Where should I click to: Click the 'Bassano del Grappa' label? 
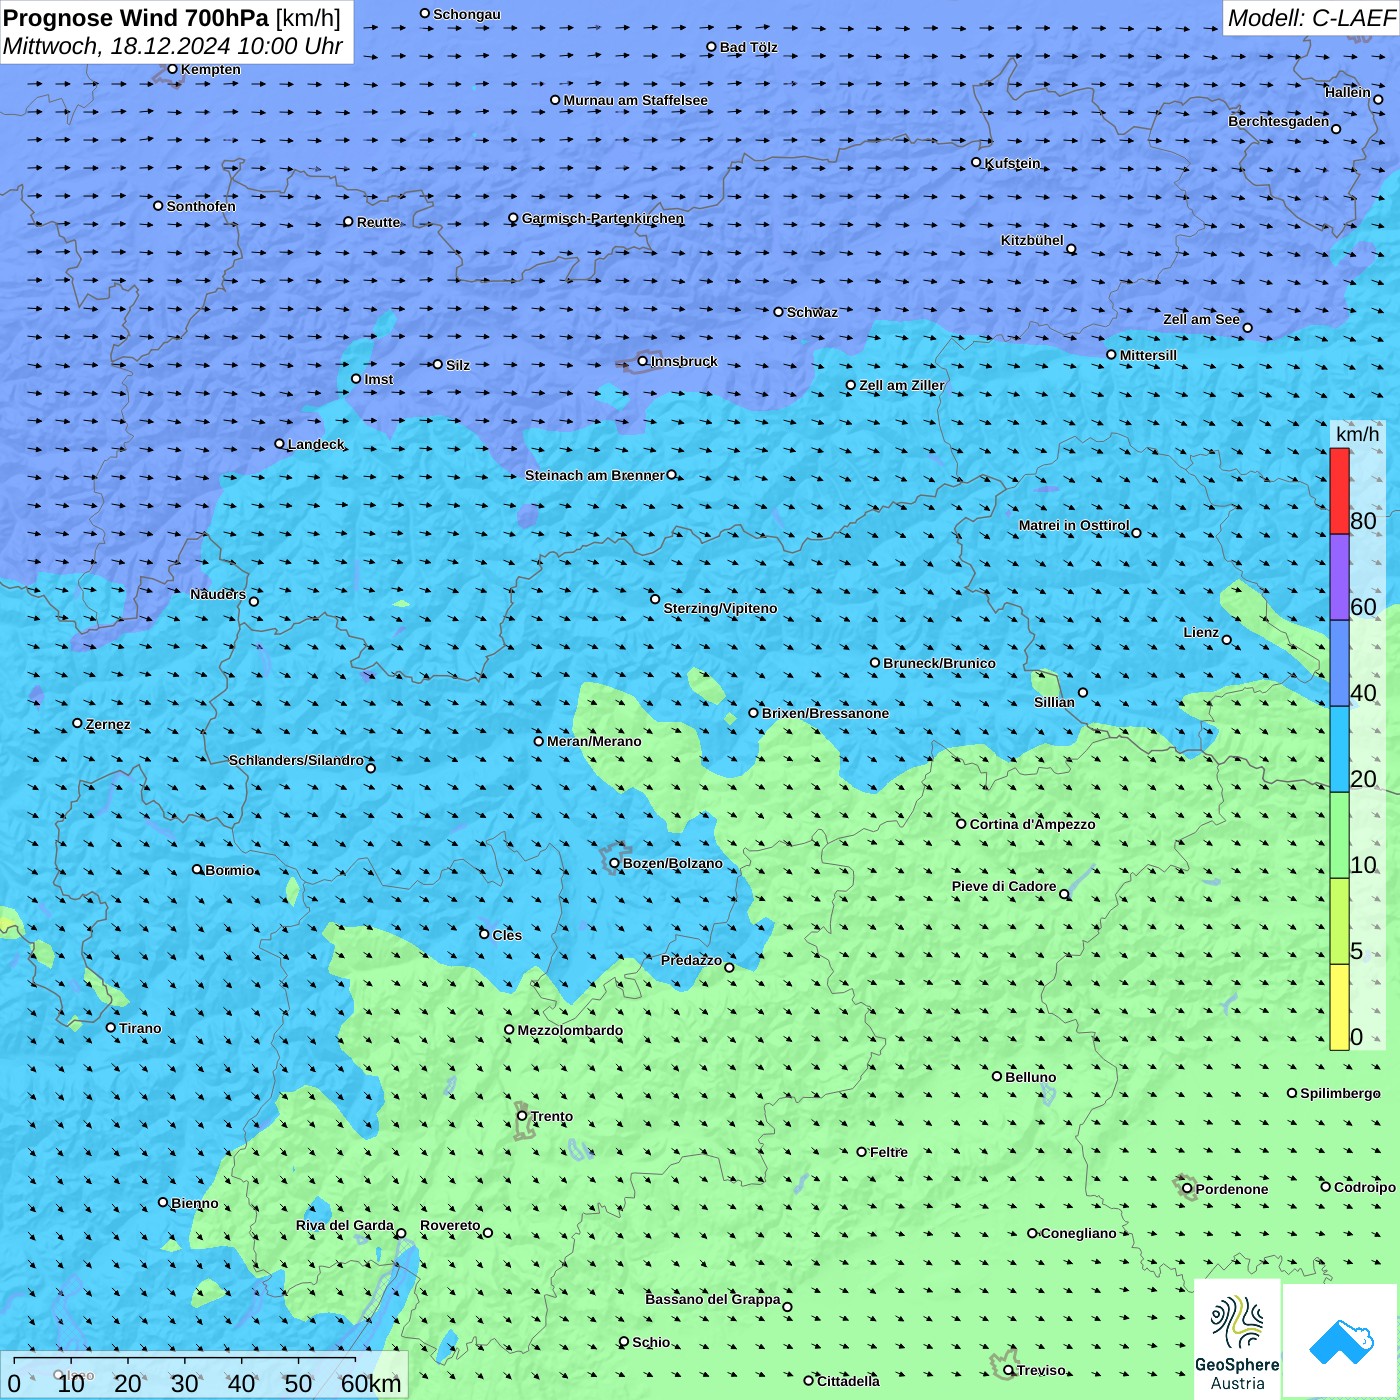(x=713, y=1299)
